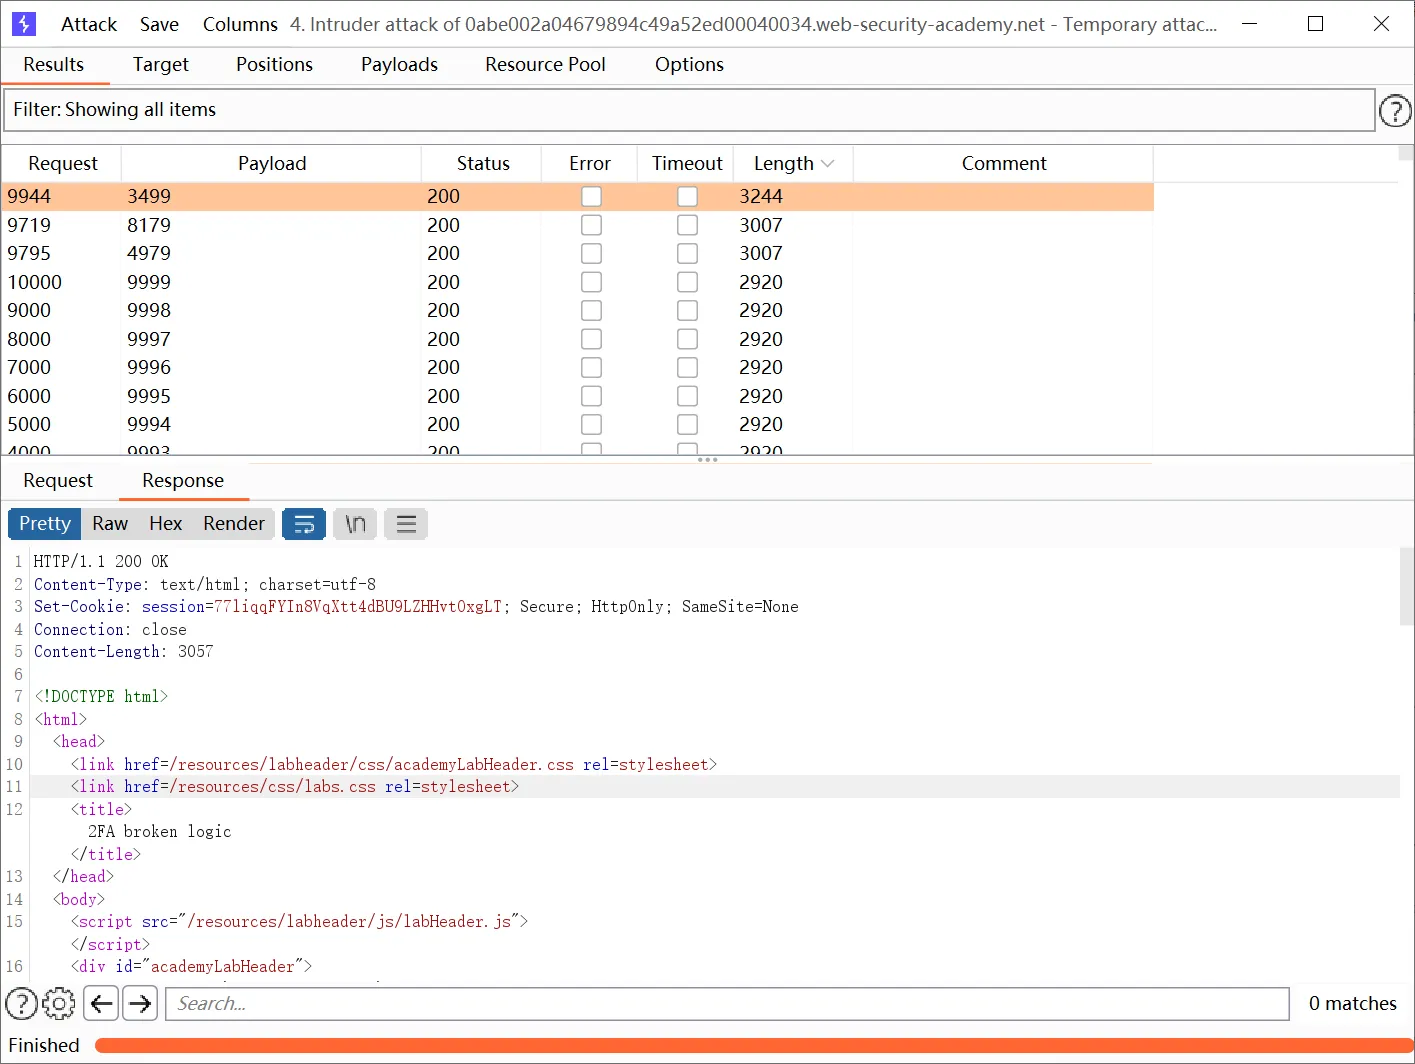Viewport: 1415px width, 1064px height.
Task: Open the response hamburger menu icon
Action: coord(406,524)
